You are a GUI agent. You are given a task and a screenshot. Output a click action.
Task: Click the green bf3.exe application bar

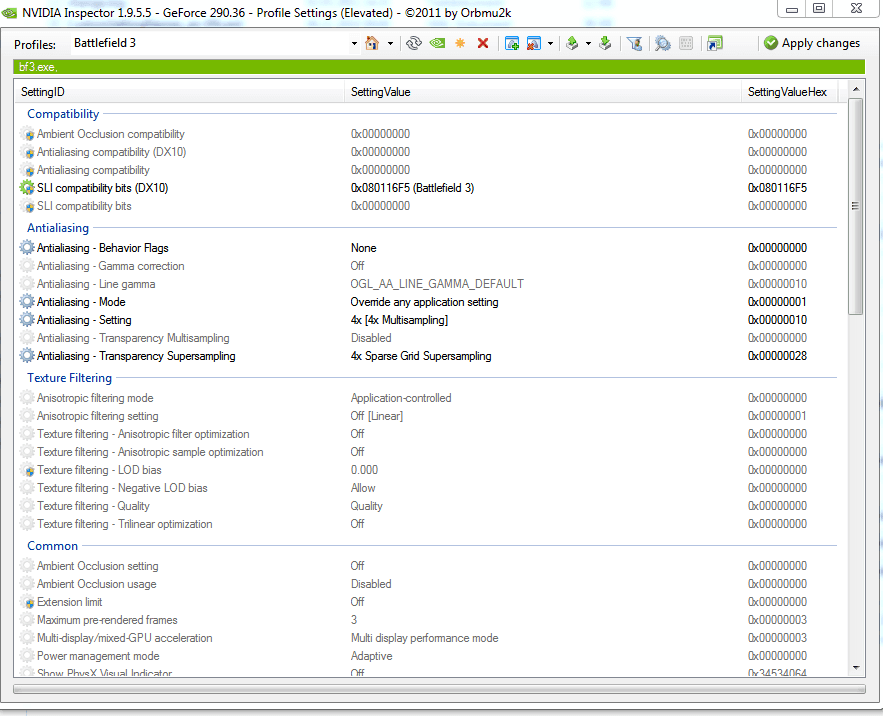[x=439, y=66]
